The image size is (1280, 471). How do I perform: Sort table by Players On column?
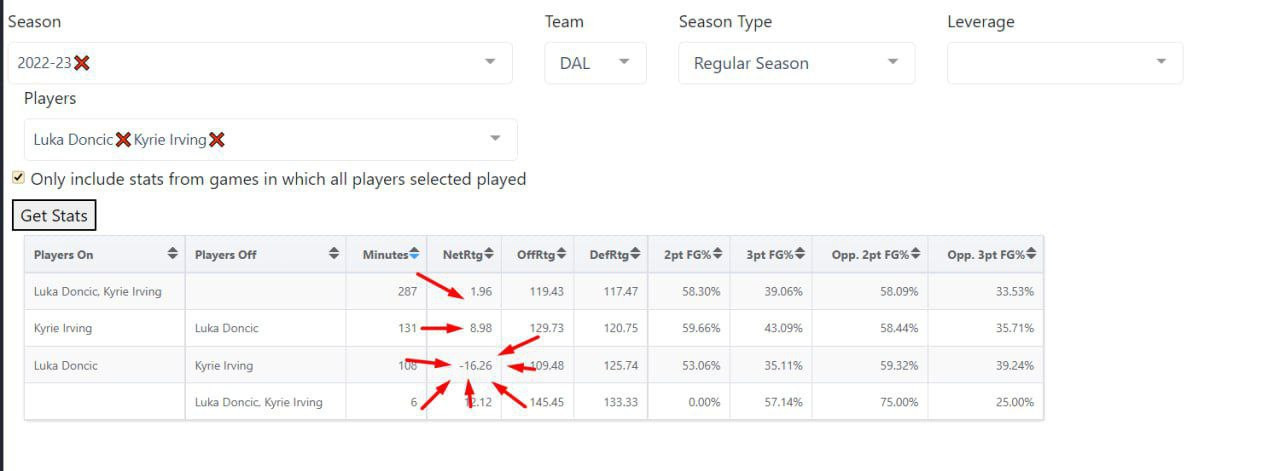pos(105,255)
